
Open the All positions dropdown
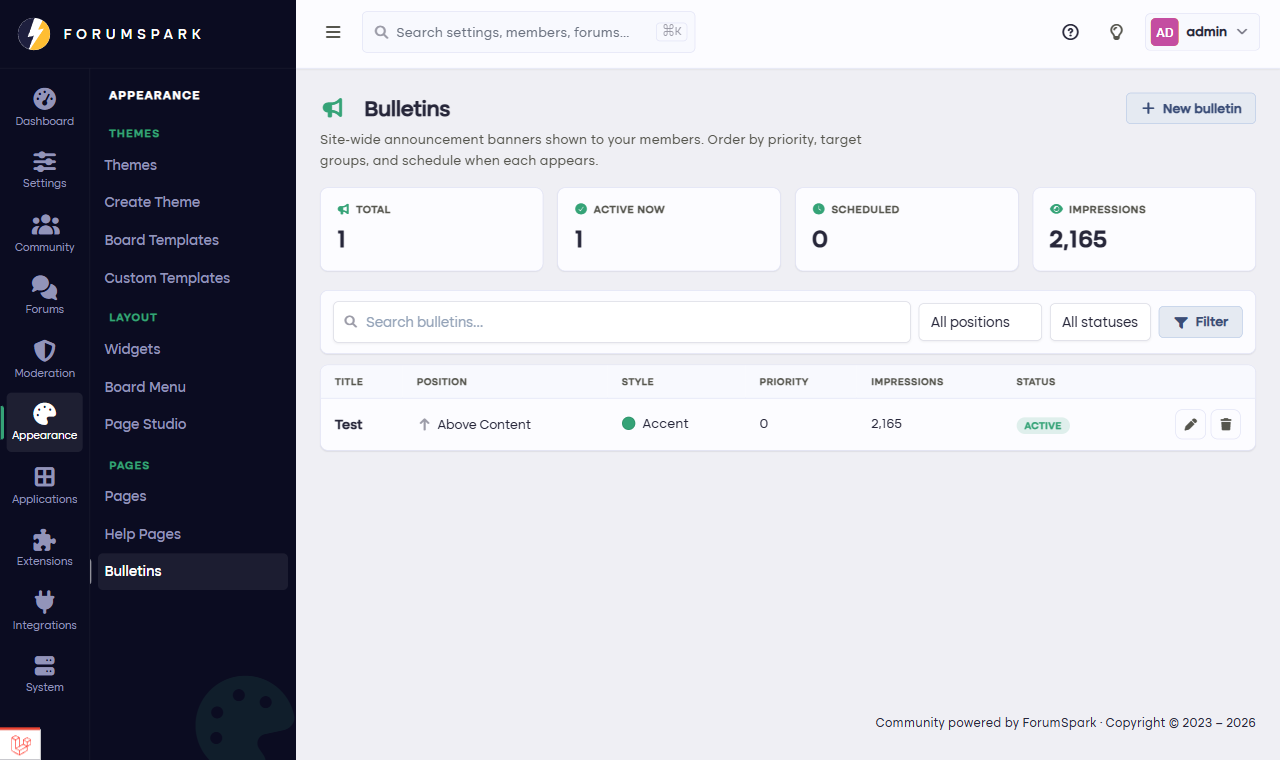(980, 322)
